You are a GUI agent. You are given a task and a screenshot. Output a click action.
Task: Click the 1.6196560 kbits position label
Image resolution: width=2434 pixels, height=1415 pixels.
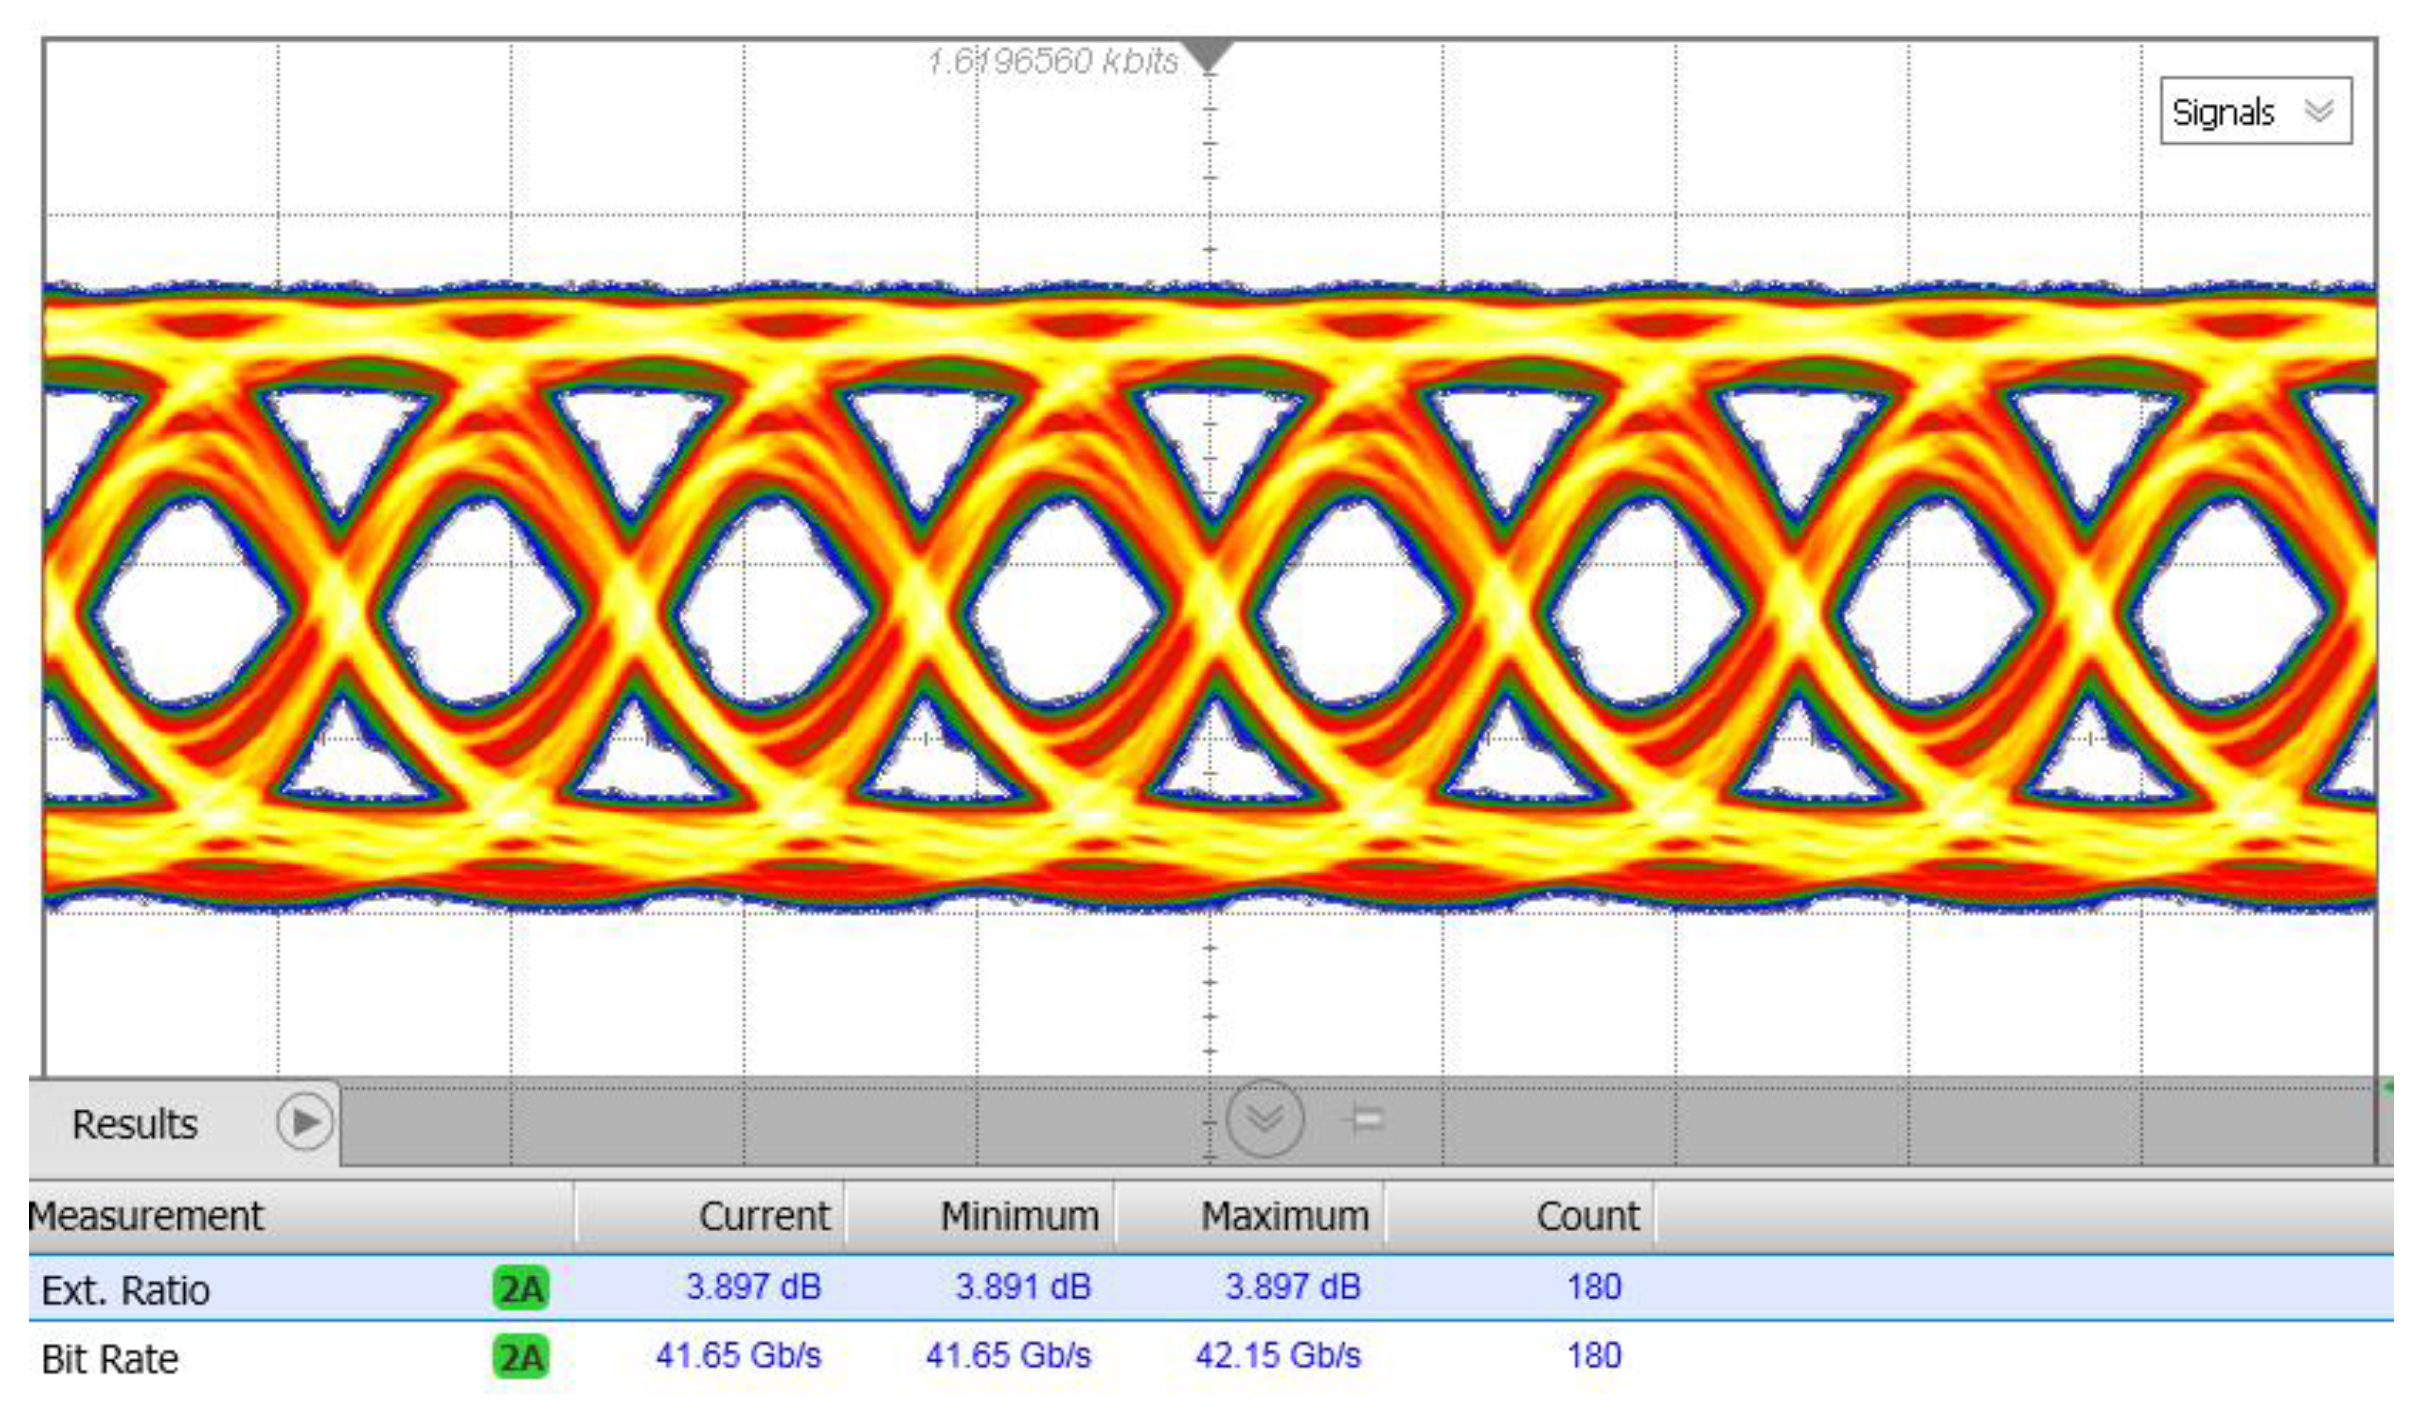(1052, 62)
